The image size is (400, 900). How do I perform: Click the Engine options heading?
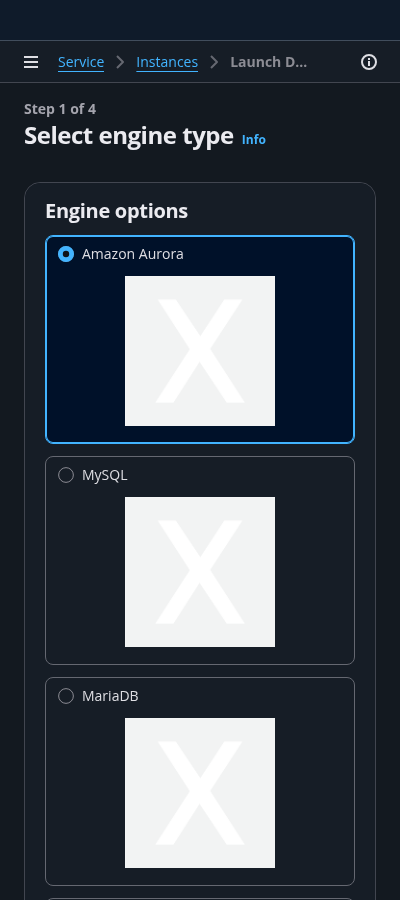[116, 211]
